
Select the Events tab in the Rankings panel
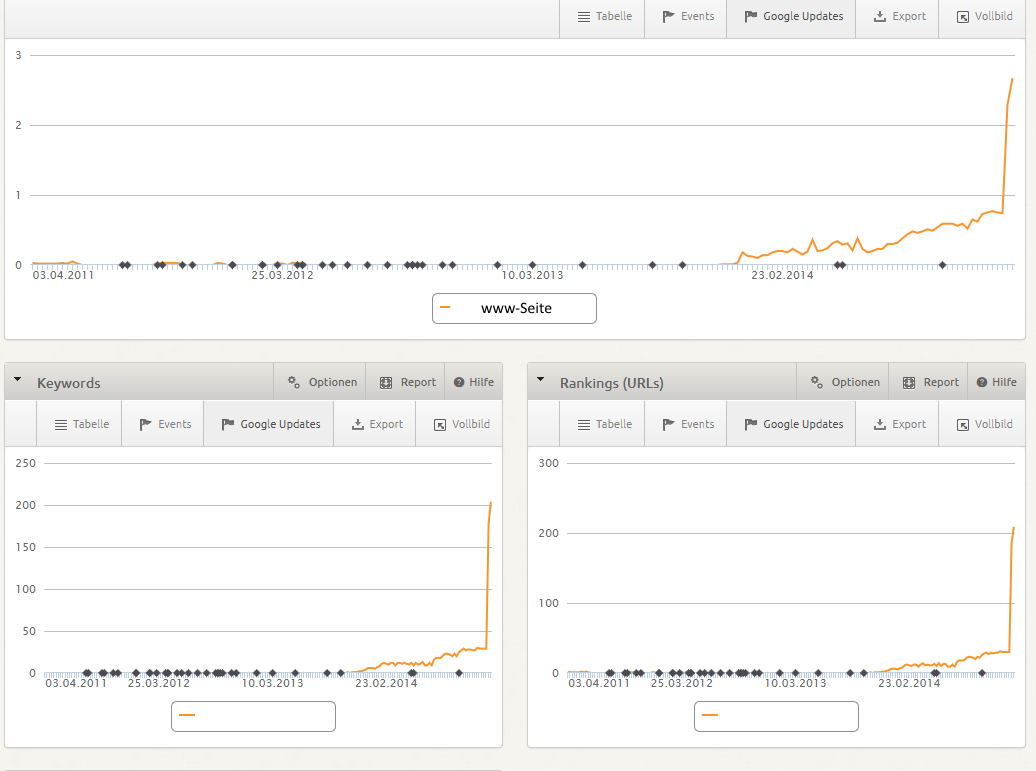coord(685,424)
